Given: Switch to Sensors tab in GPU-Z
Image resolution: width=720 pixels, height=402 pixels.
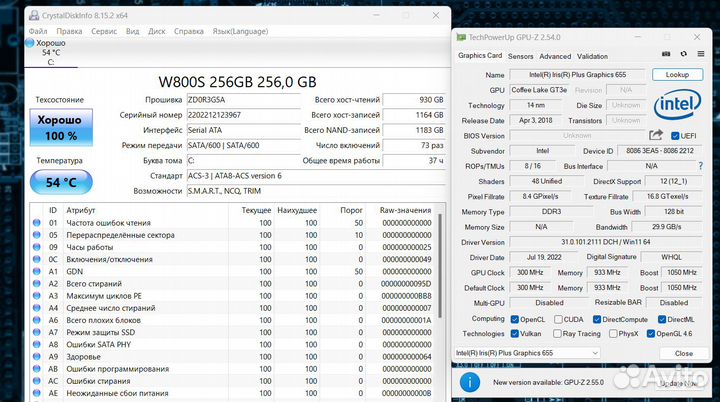Looking at the screenshot, I should click(520, 56).
